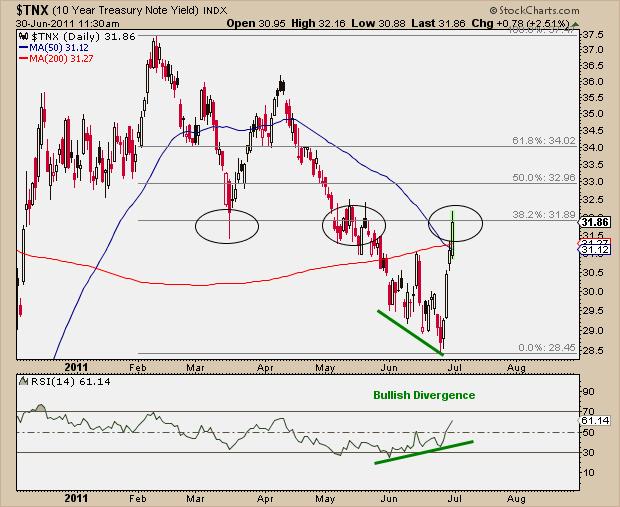The width and height of the screenshot is (620, 507).
Task: Select the 'MA(200) 31.27' legend entry
Action: (x=61, y=59)
